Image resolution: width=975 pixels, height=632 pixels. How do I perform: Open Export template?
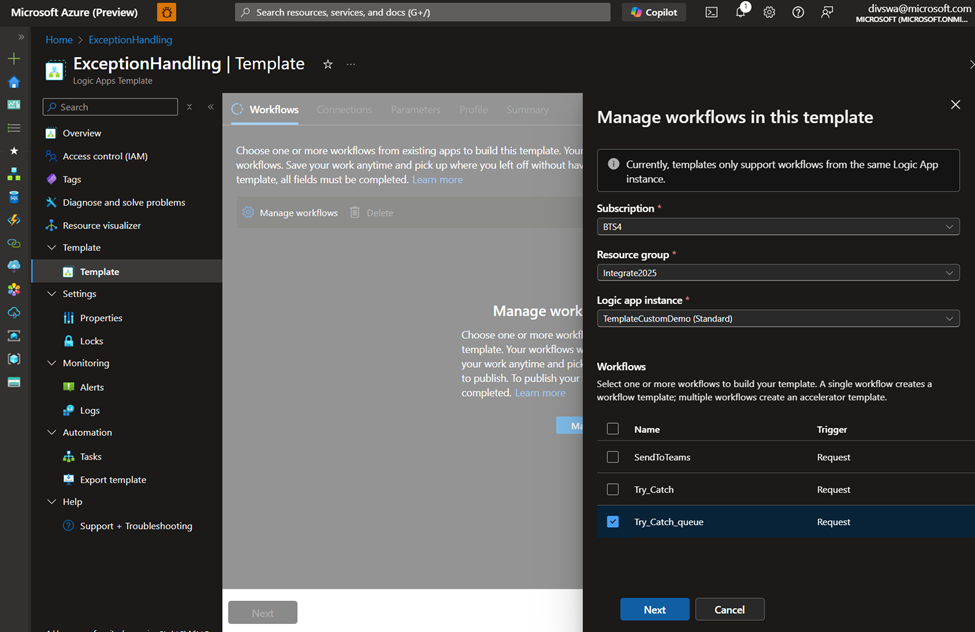[x=113, y=480]
